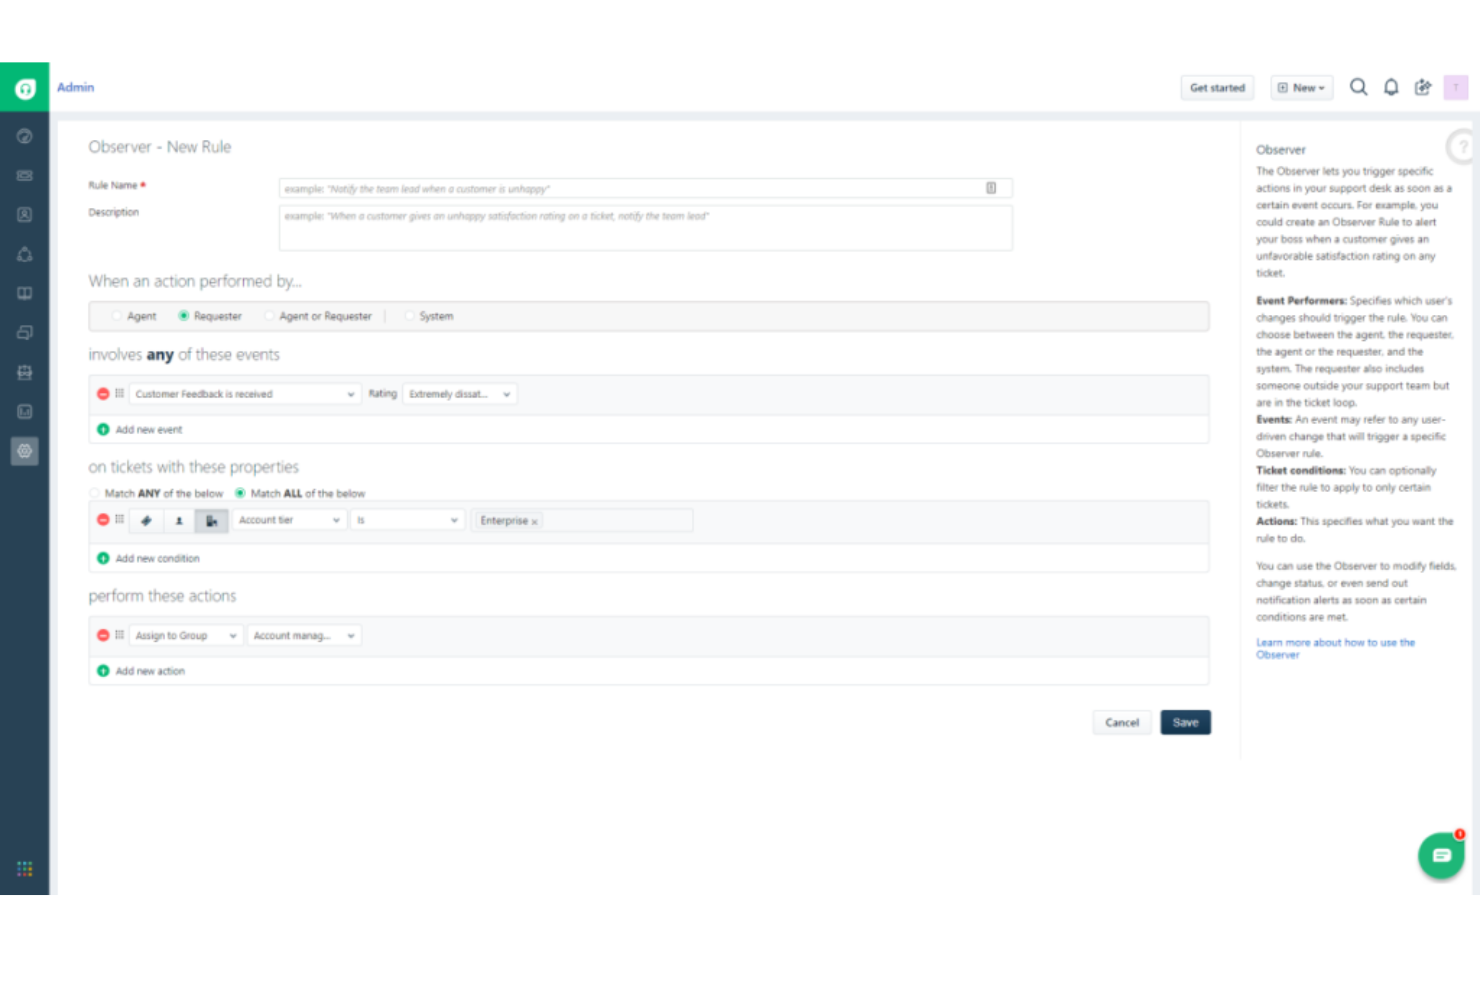Click the Admin breadcrumb label
This screenshot has width=1480, height=987.
click(76, 87)
